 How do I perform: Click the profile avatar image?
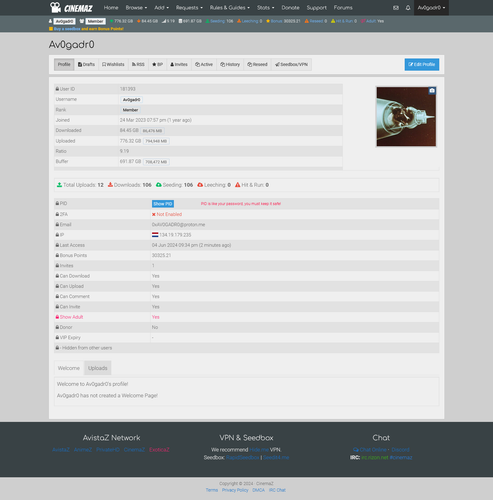point(406,117)
